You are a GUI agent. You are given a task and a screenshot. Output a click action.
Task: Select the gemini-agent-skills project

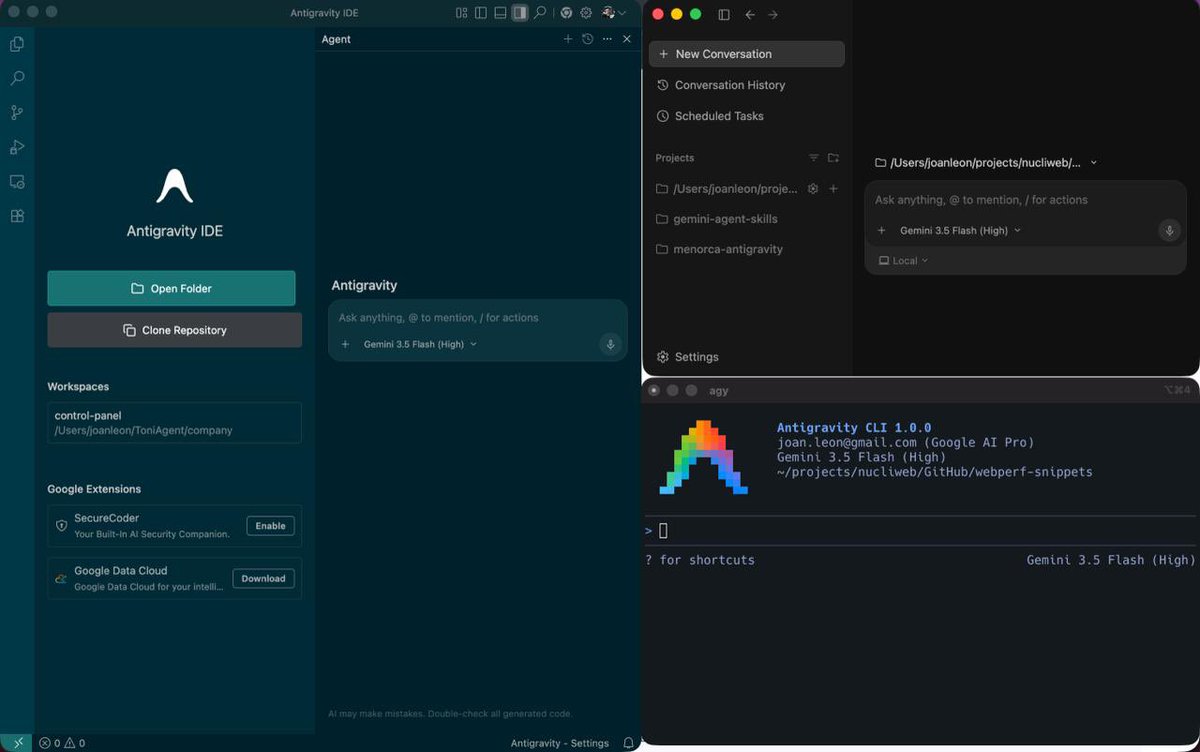[x=747, y=218]
